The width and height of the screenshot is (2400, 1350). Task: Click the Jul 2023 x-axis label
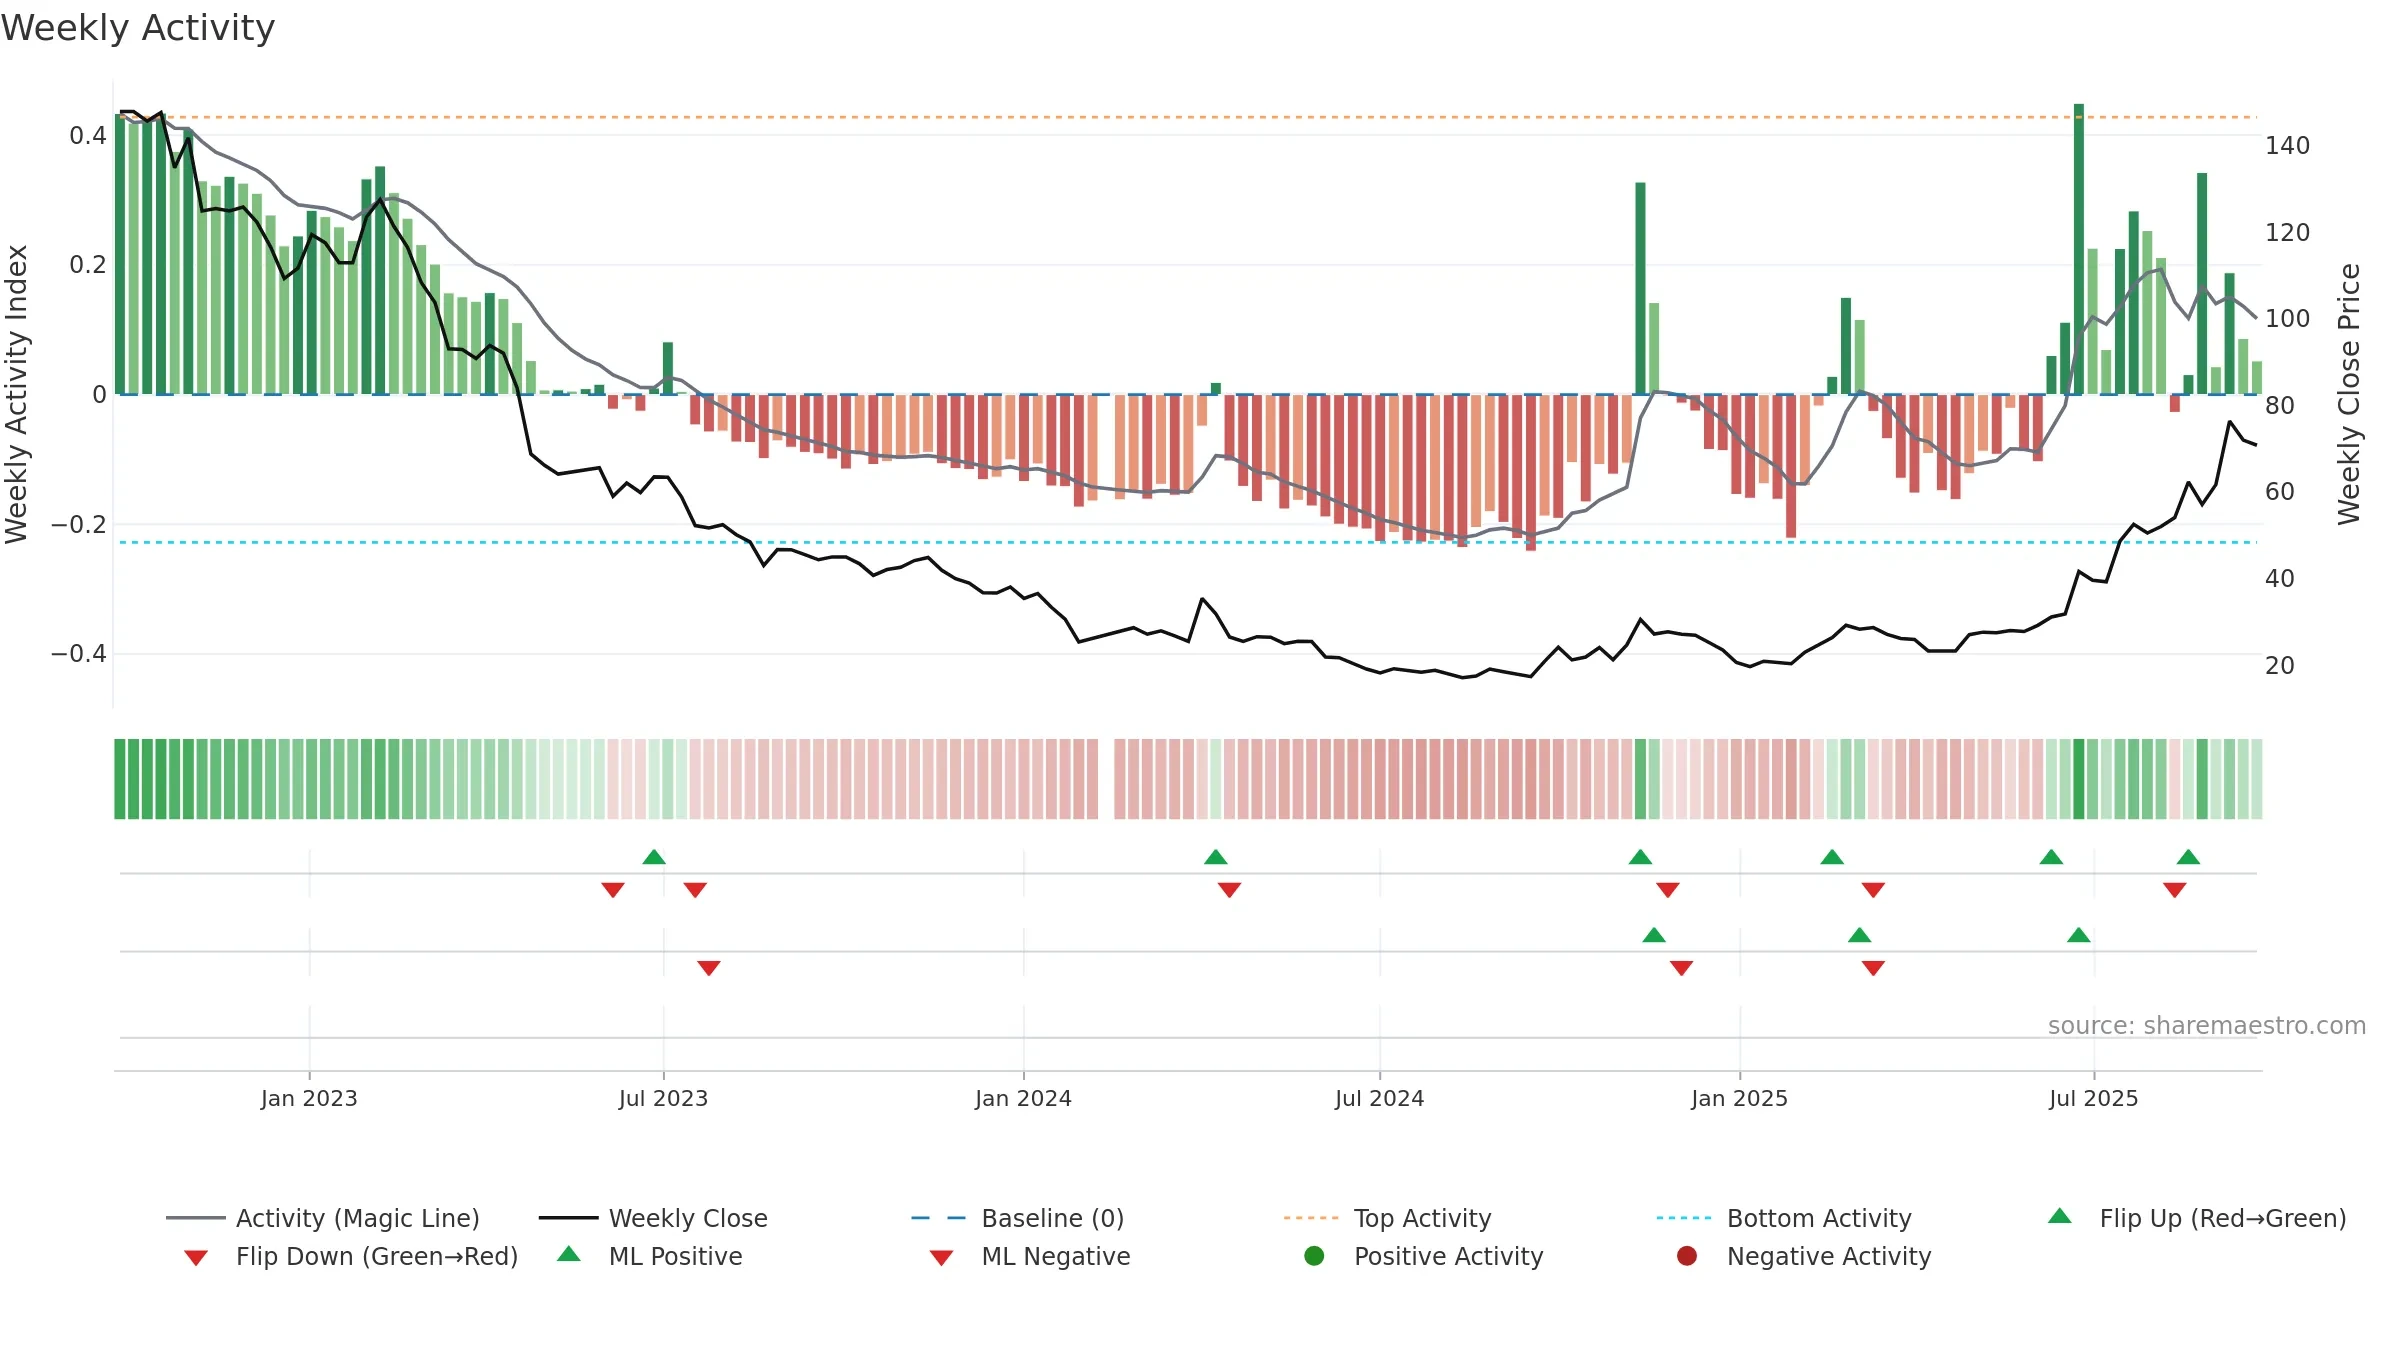pyautogui.click(x=663, y=1098)
